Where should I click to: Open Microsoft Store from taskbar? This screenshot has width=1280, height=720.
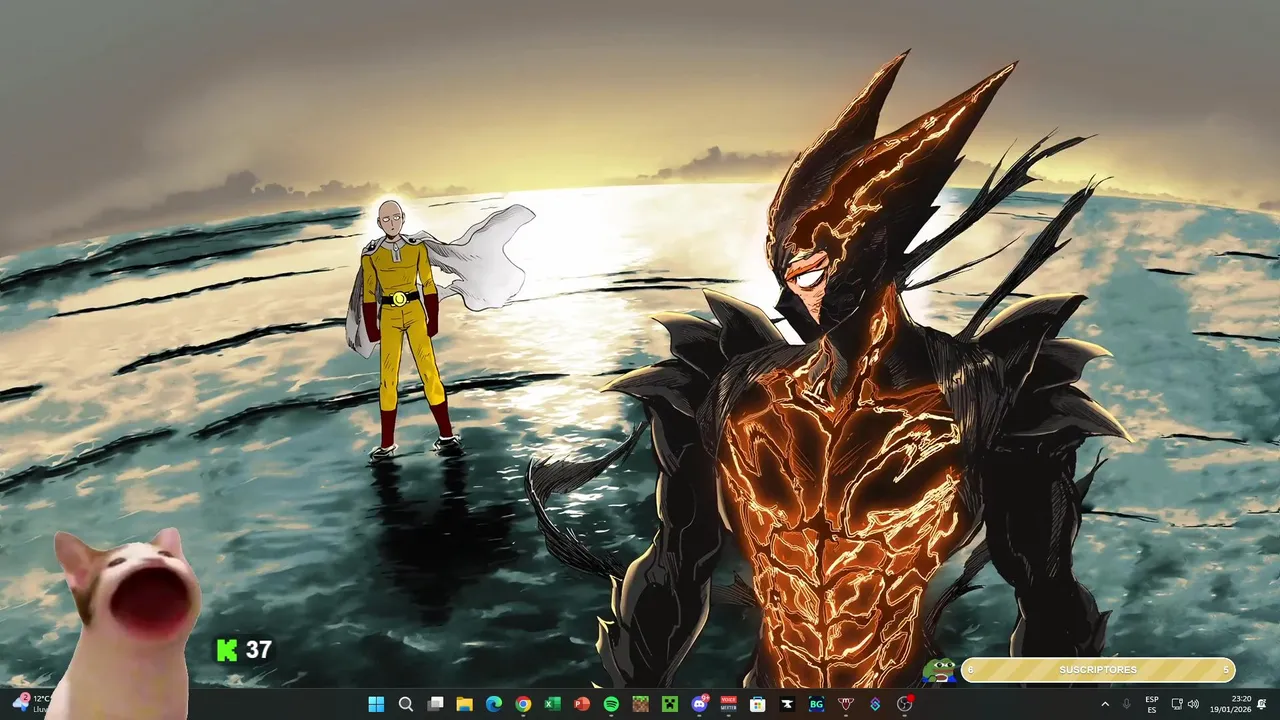click(x=758, y=704)
